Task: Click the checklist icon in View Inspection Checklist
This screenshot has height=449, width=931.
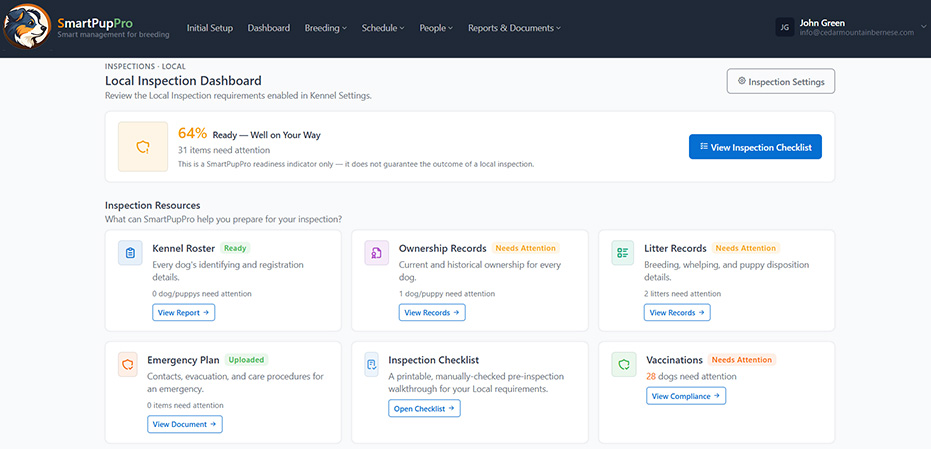Action: (x=704, y=147)
